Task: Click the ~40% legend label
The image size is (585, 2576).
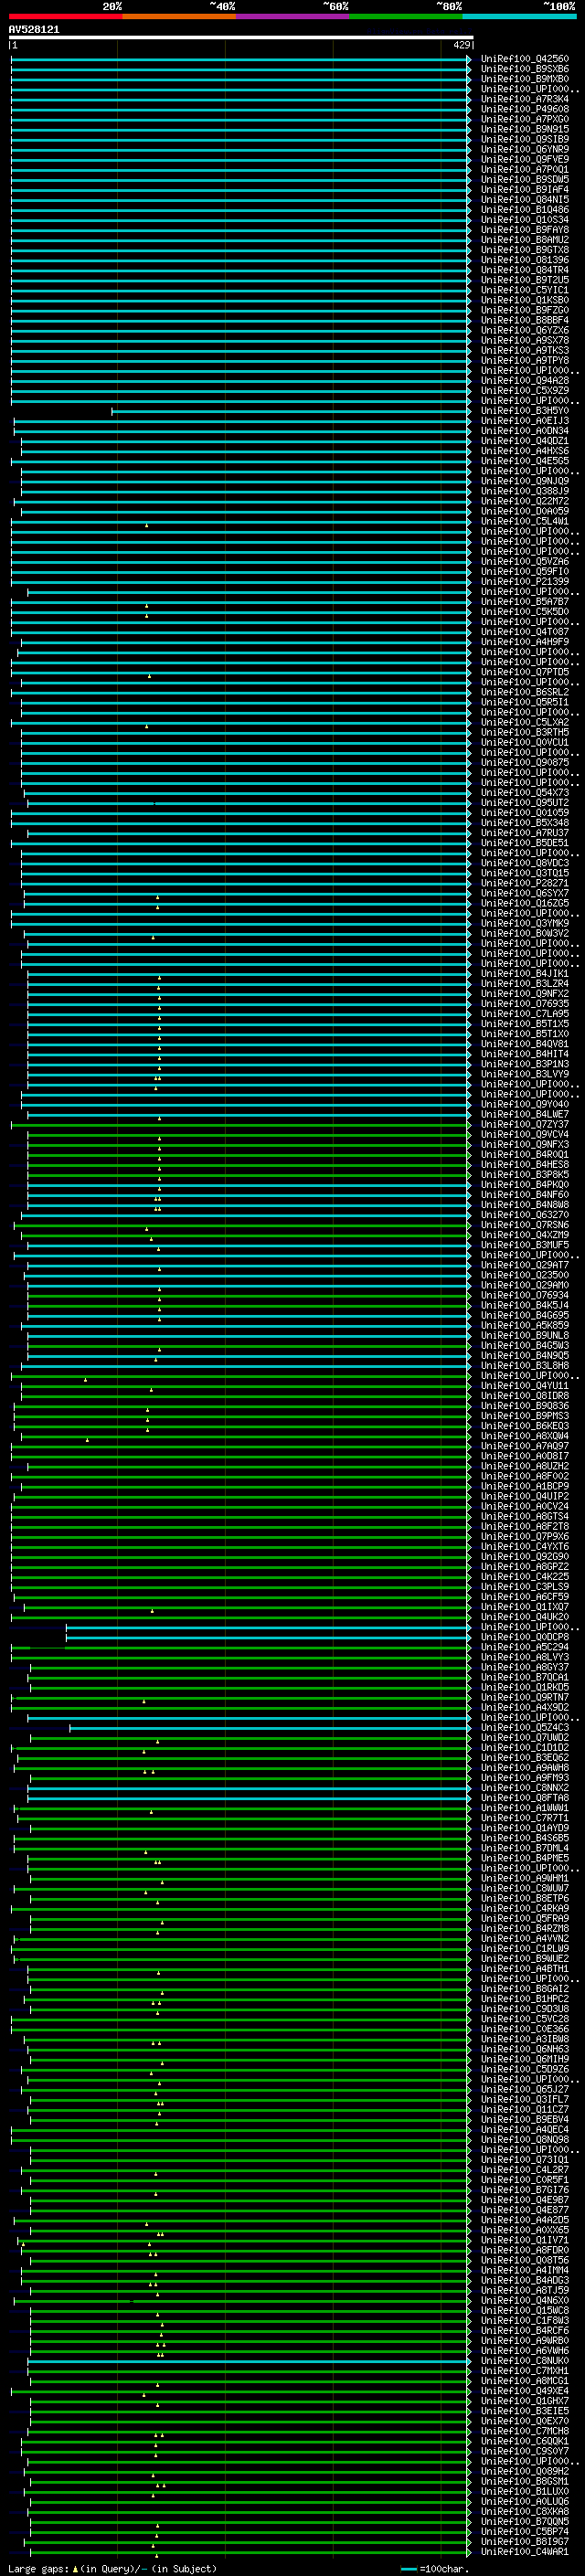Action: pyautogui.click(x=223, y=6)
